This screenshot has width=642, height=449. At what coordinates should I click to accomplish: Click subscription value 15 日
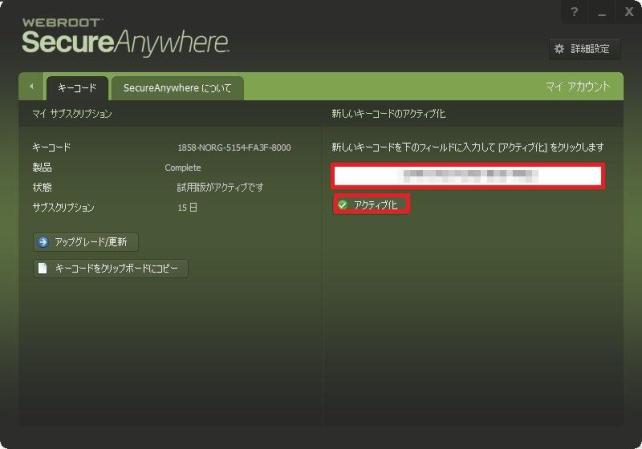coord(187,208)
